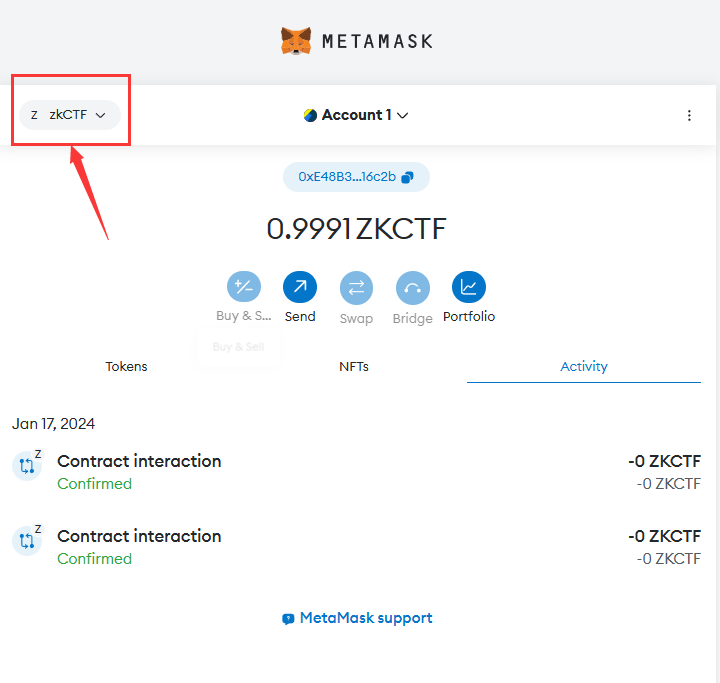Click the Buy & Sell round icon
Viewport: 720px width, 683px height.
pos(244,287)
